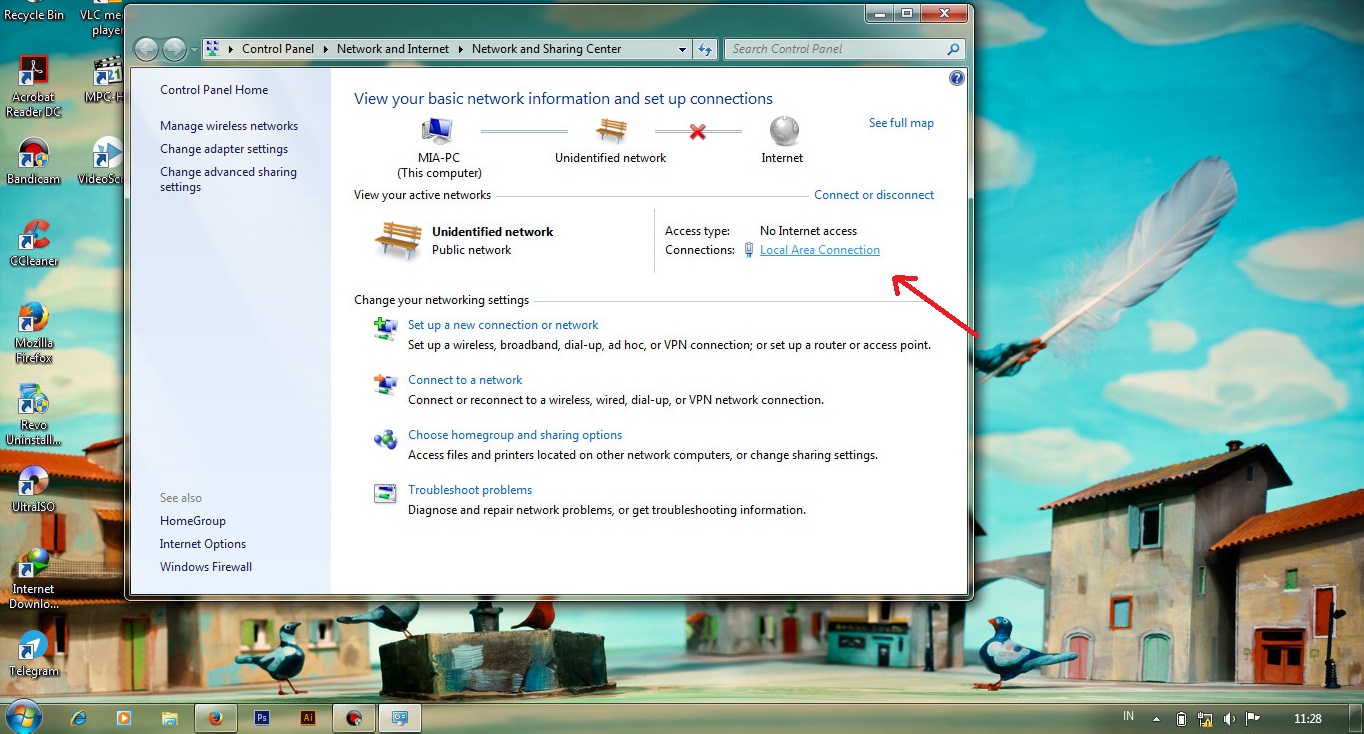Open the Local Area Connection link
The image size is (1364, 734).
click(819, 250)
